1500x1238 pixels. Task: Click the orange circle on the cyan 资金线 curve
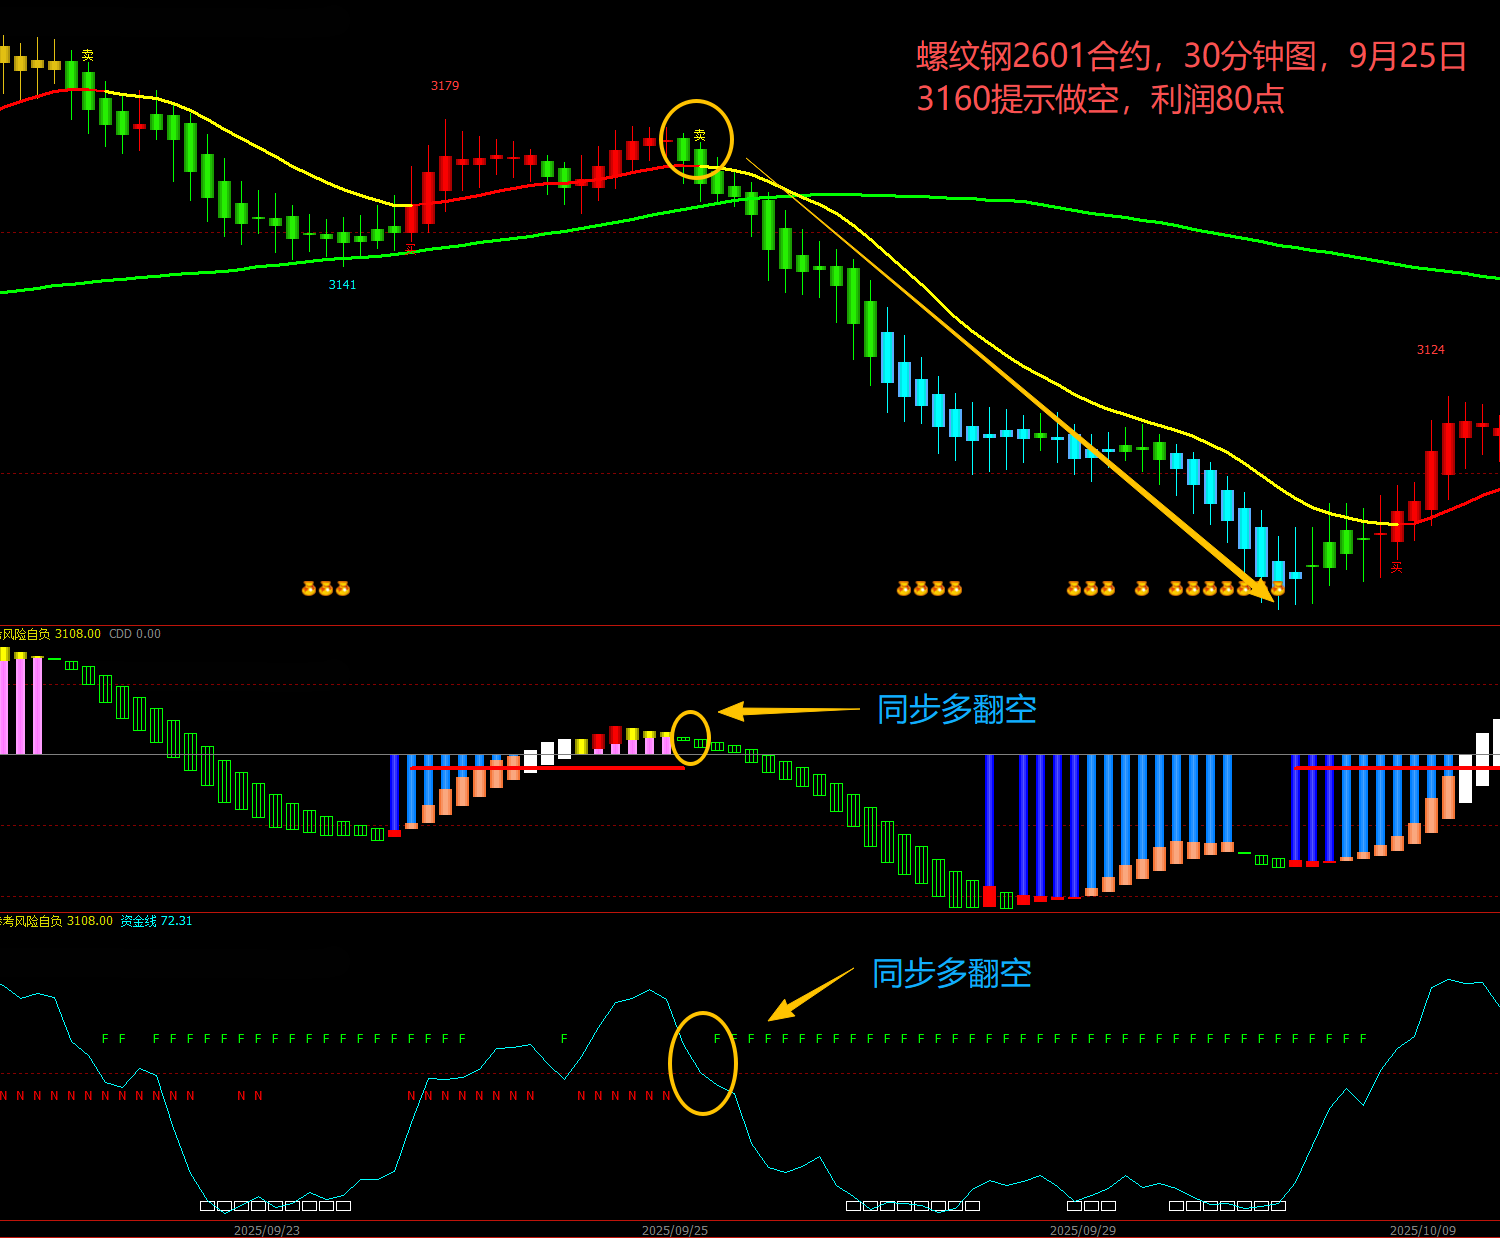703,1063
